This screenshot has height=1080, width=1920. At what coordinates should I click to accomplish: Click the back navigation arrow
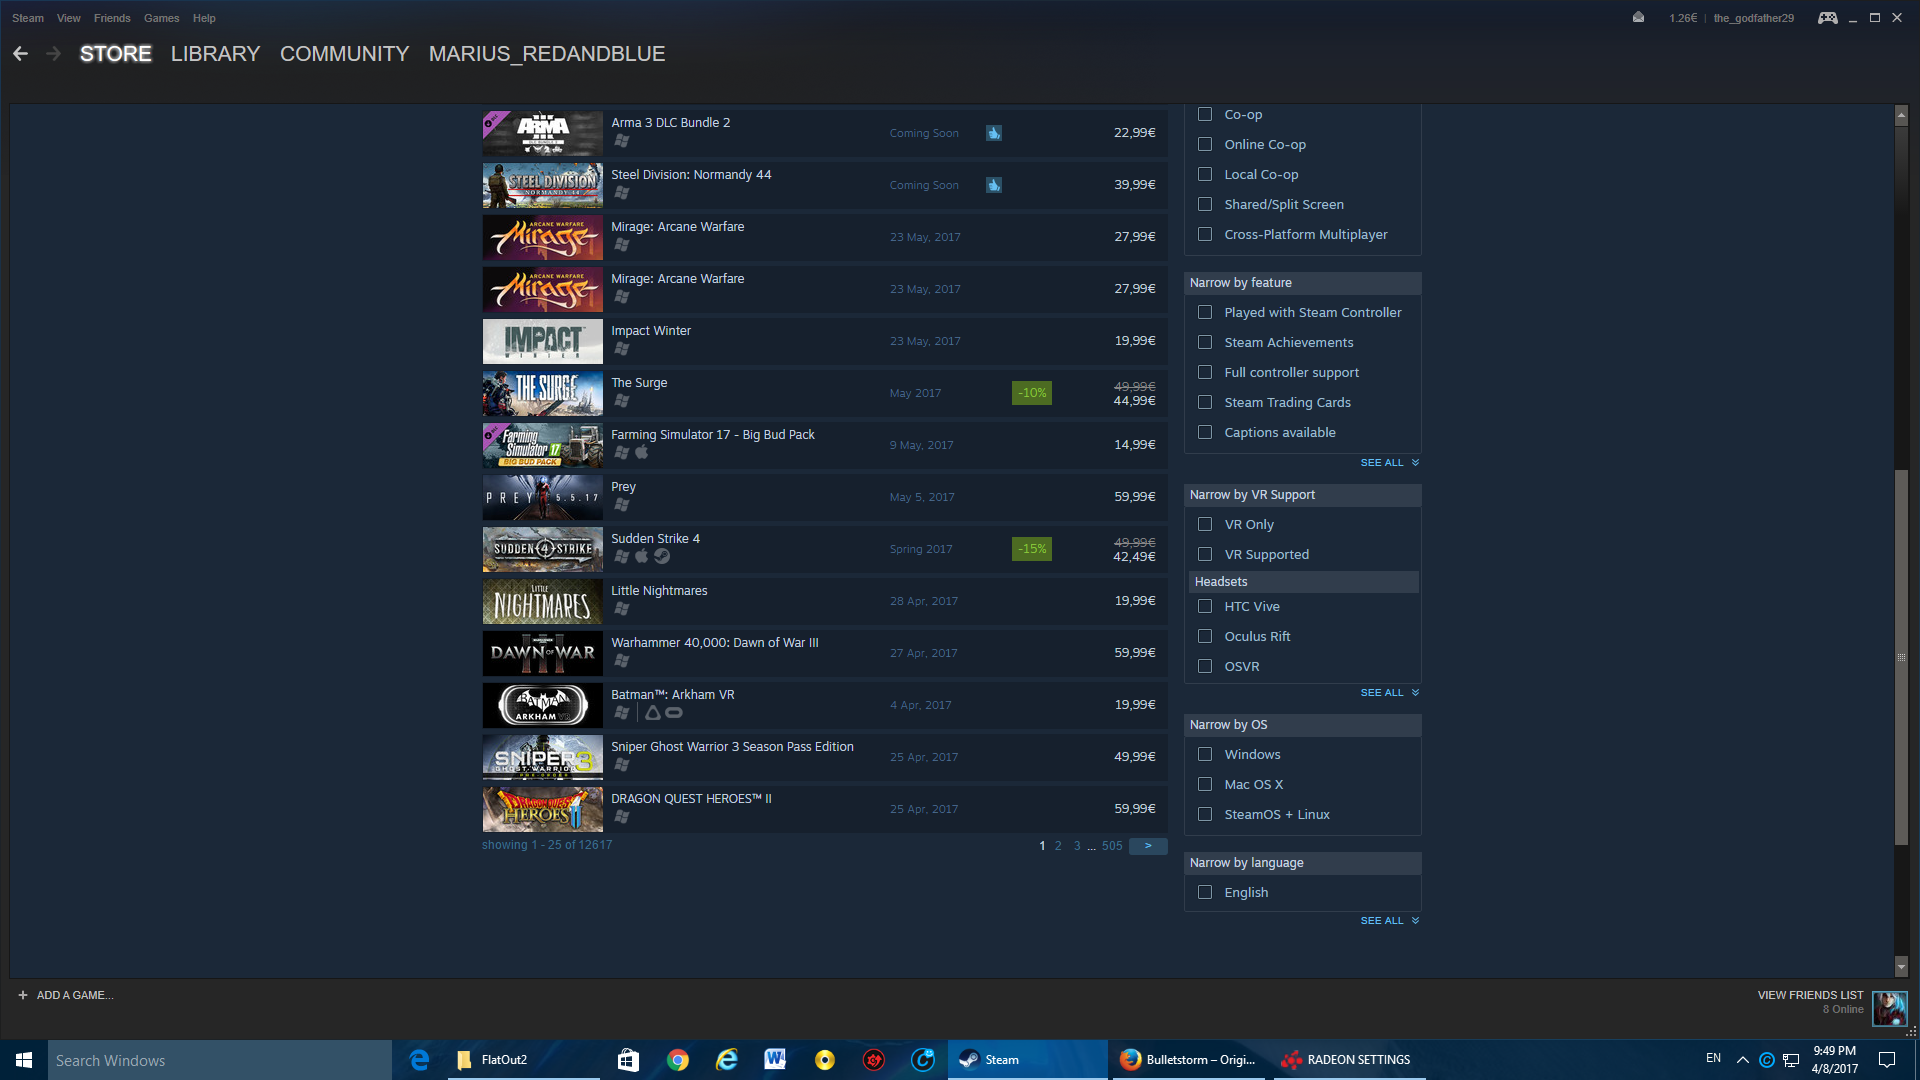[x=20, y=54]
